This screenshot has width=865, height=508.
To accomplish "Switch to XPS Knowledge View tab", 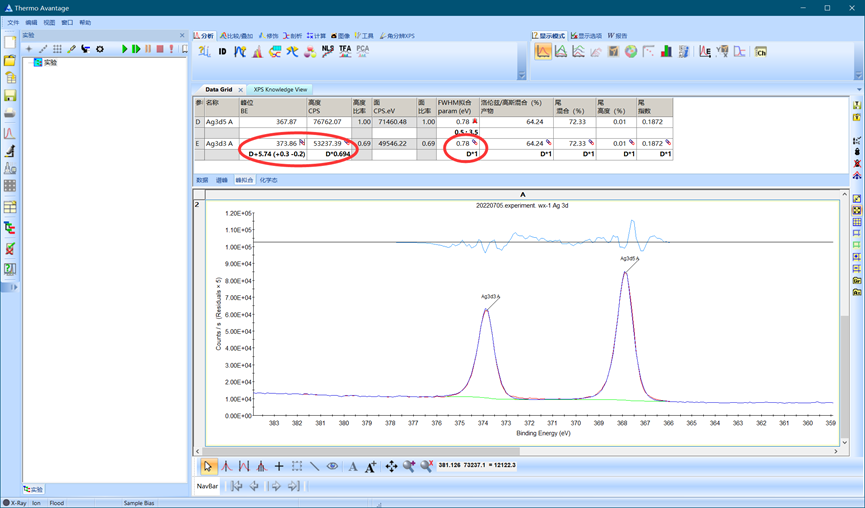I will [280, 89].
